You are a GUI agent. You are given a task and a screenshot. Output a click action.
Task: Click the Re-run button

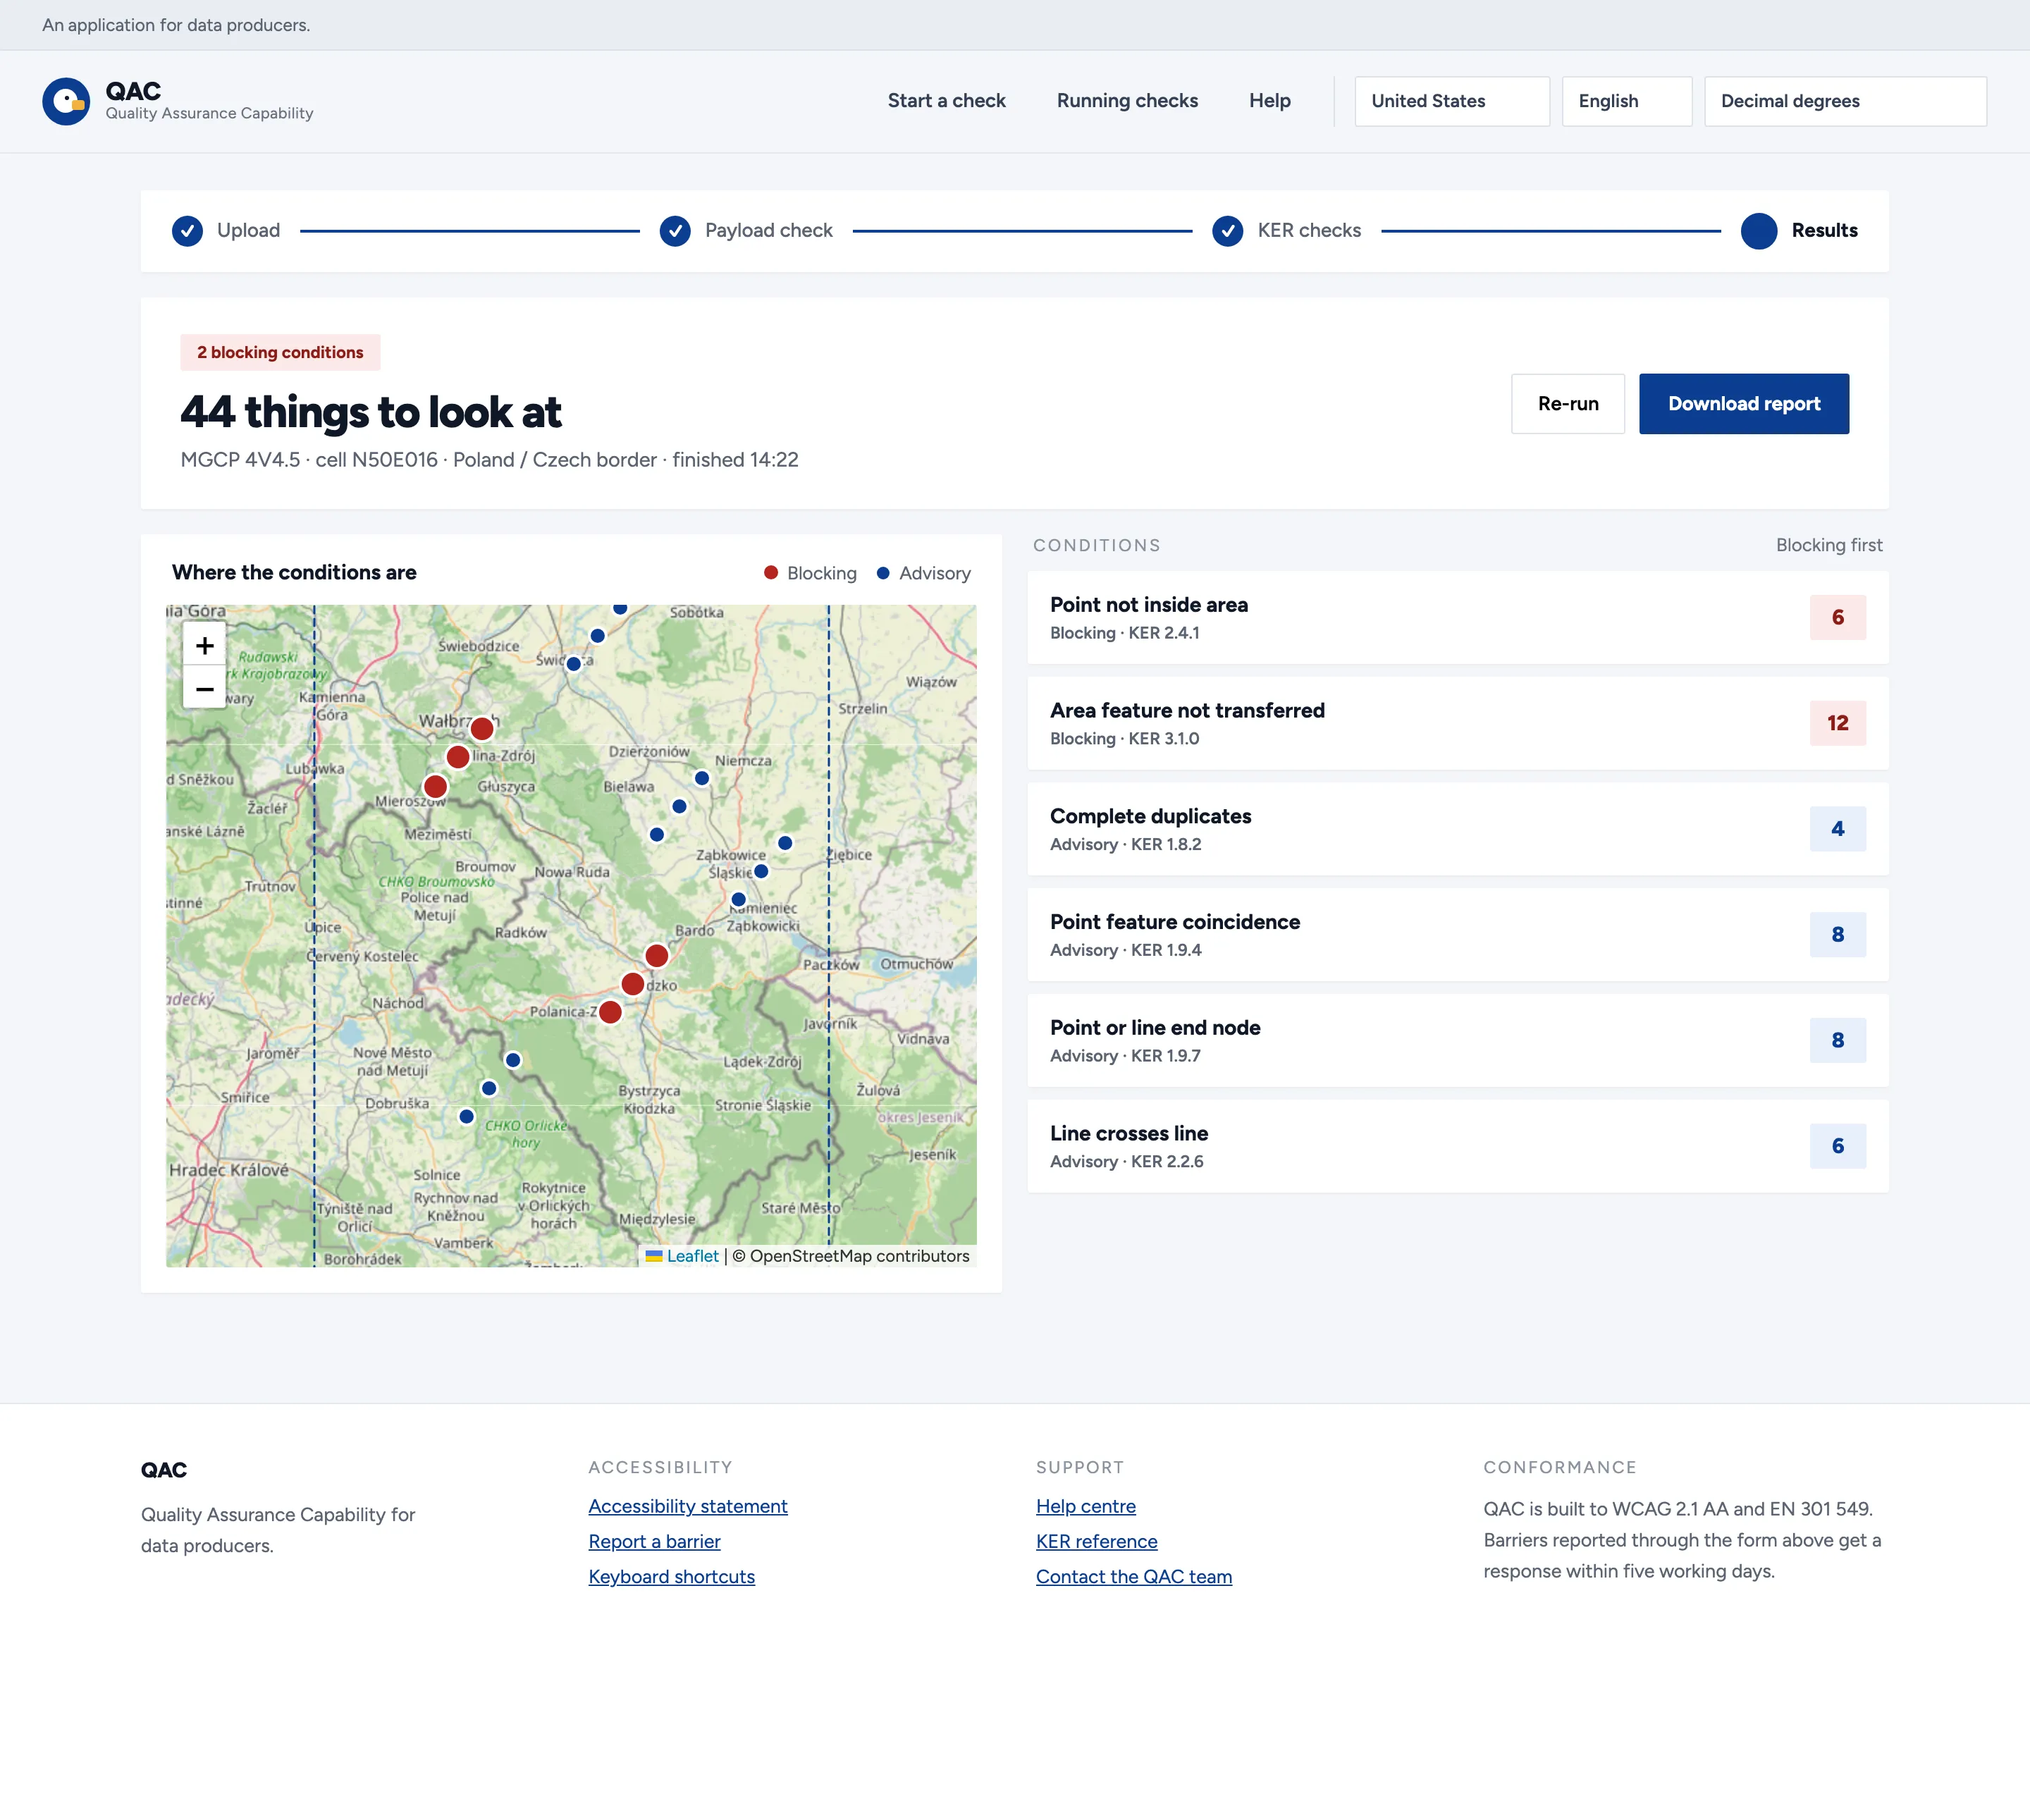(1567, 404)
